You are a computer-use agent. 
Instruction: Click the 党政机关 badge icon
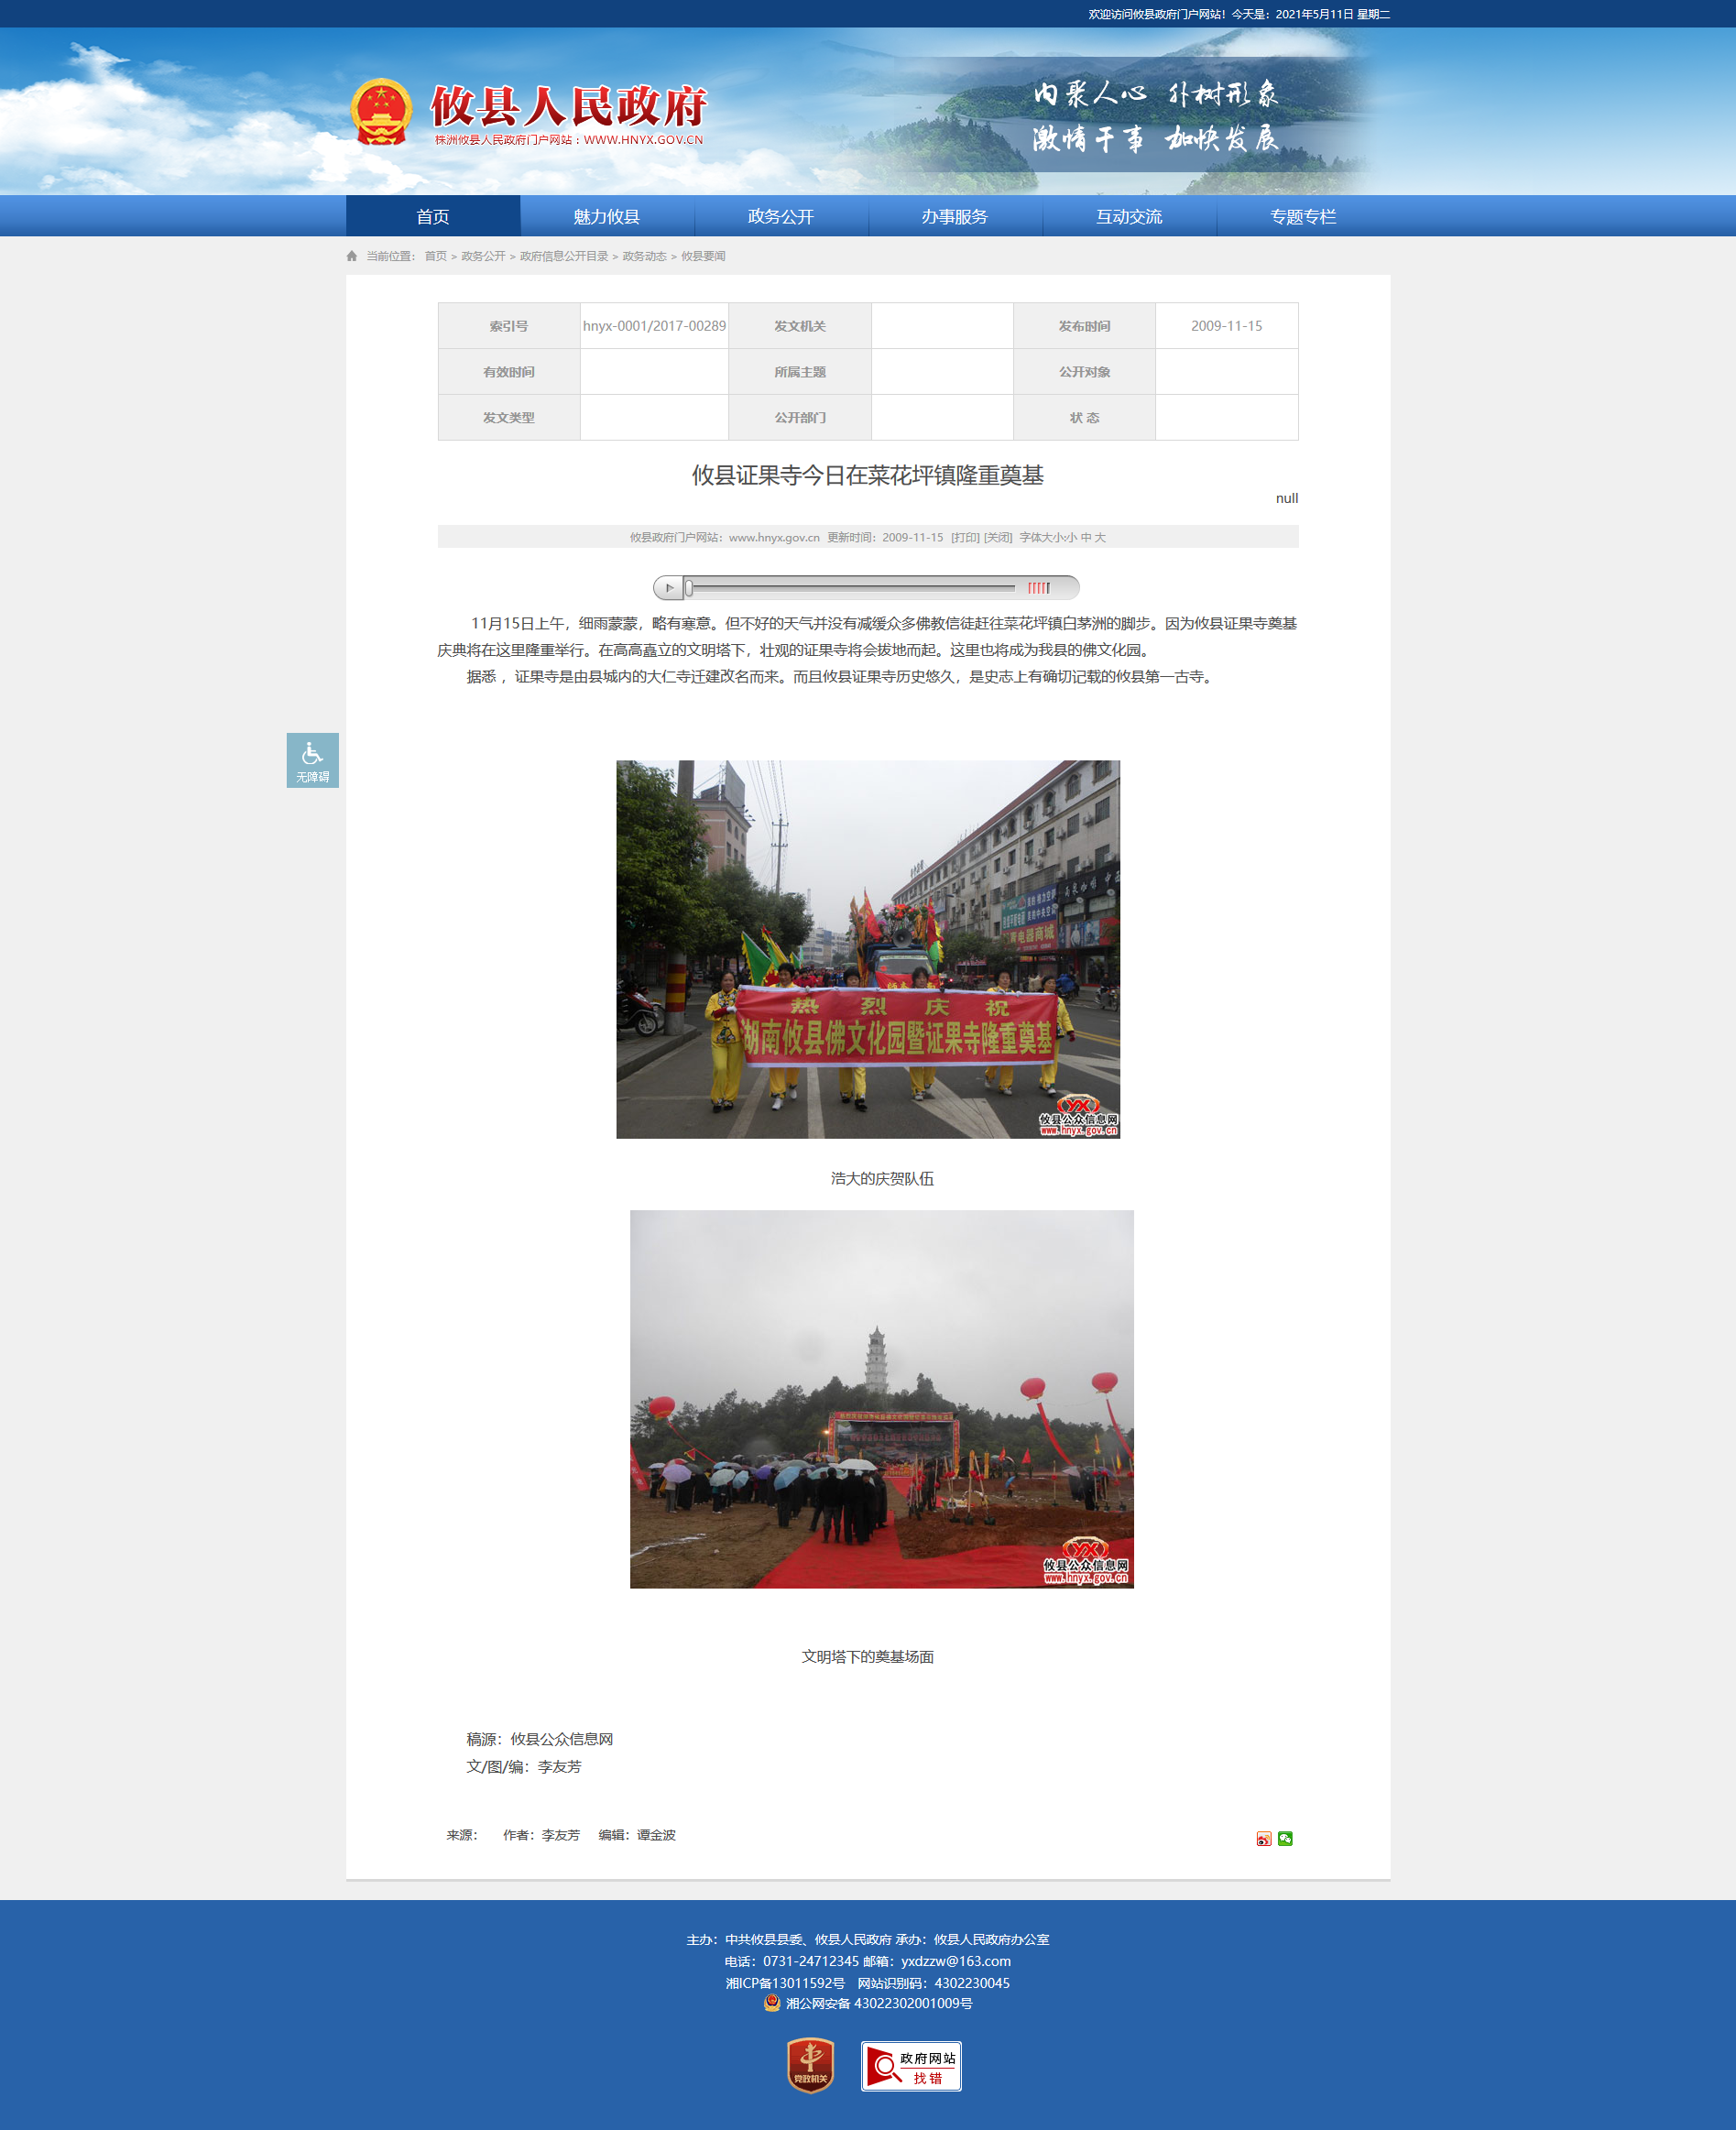pos(810,2065)
